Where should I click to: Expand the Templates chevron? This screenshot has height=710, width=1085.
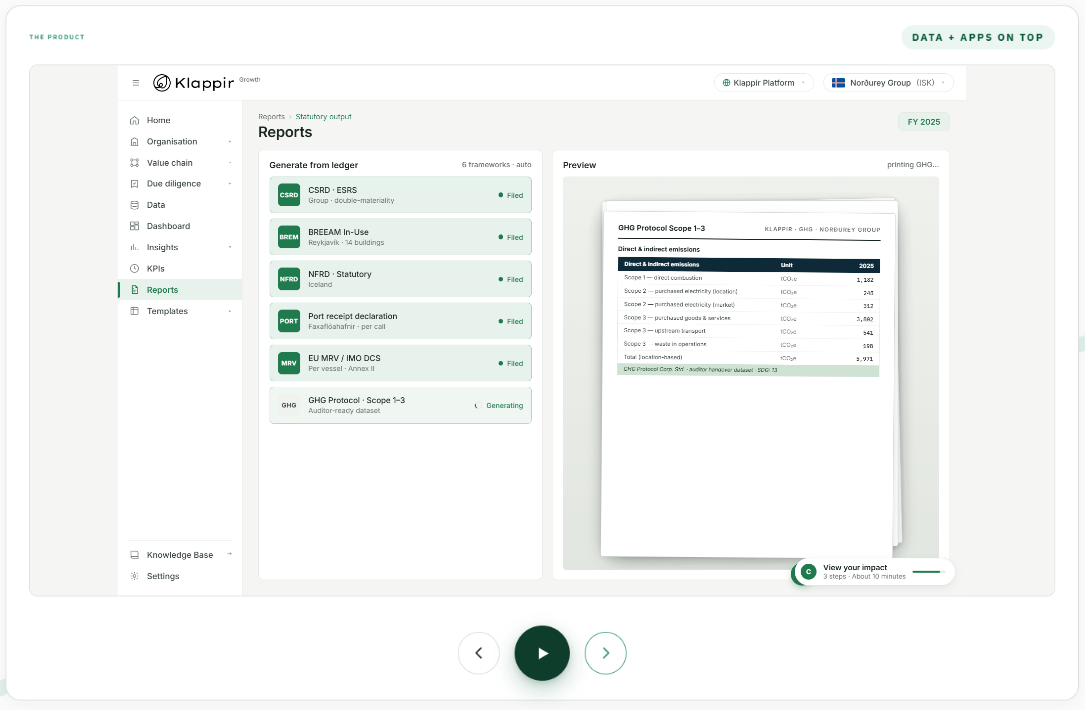tap(230, 311)
